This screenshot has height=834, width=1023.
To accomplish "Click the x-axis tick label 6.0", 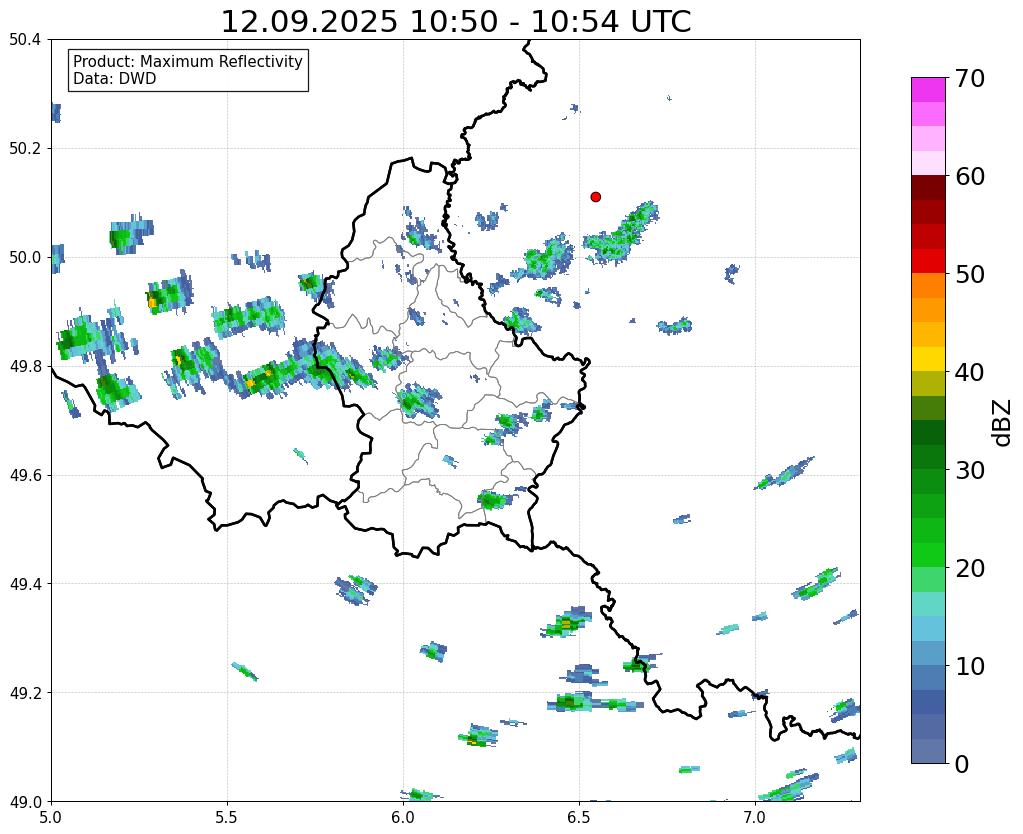I will point(403,817).
